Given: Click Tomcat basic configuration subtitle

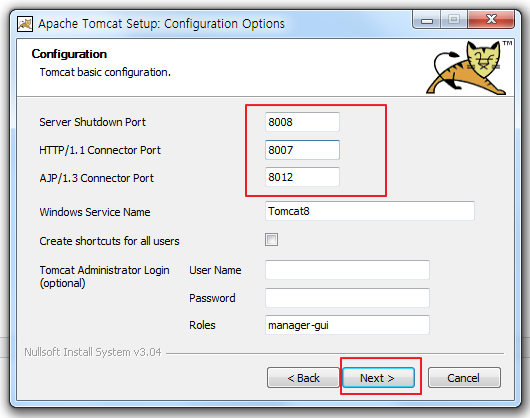Looking at the screenshot, I should 105,72.
